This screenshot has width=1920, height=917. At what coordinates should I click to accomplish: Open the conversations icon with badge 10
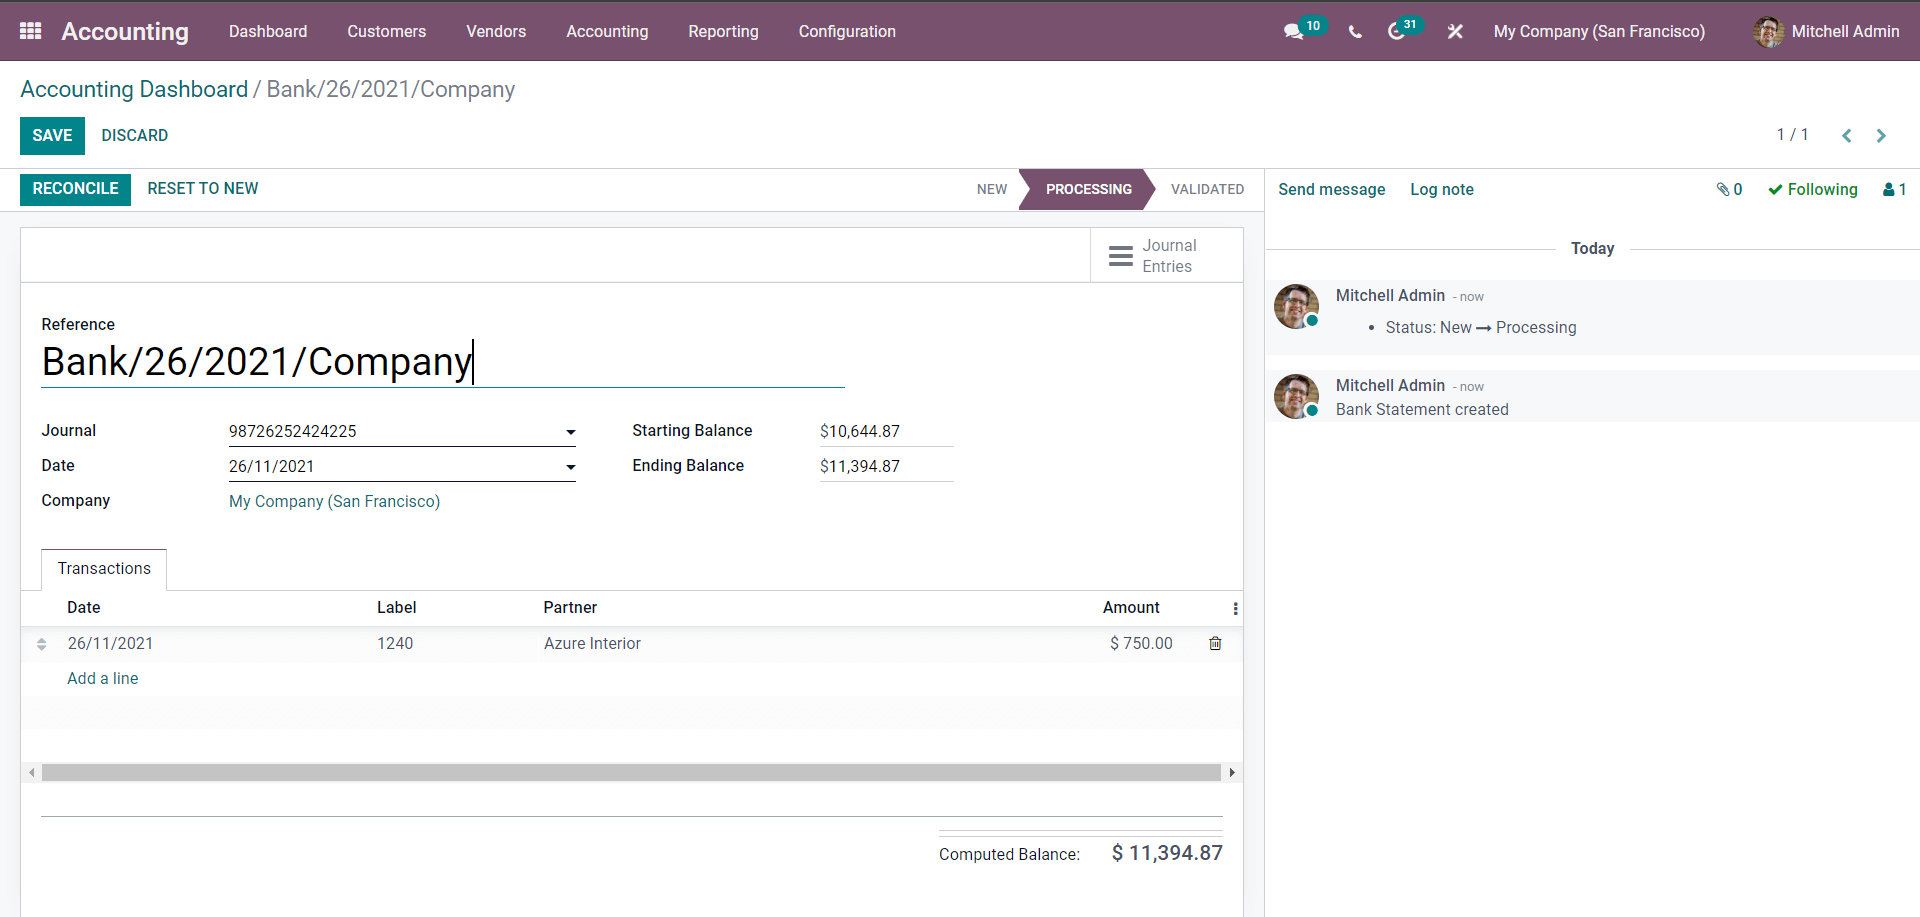(1304, 31)
